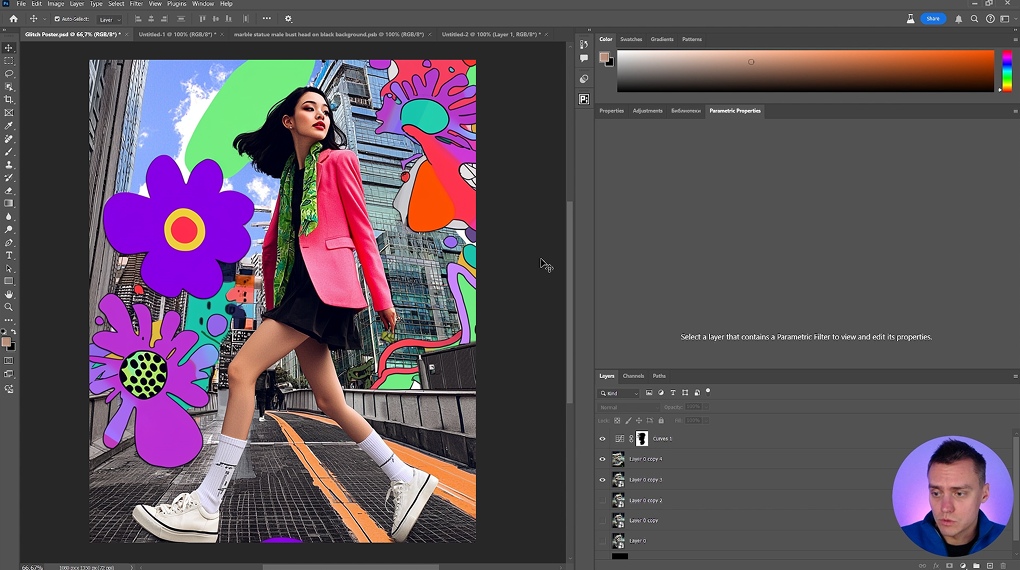Open the Kind filter dropdown in Layers
Image resolution: width=1020 pixels, height=570 pixels.
pos(619,393)
